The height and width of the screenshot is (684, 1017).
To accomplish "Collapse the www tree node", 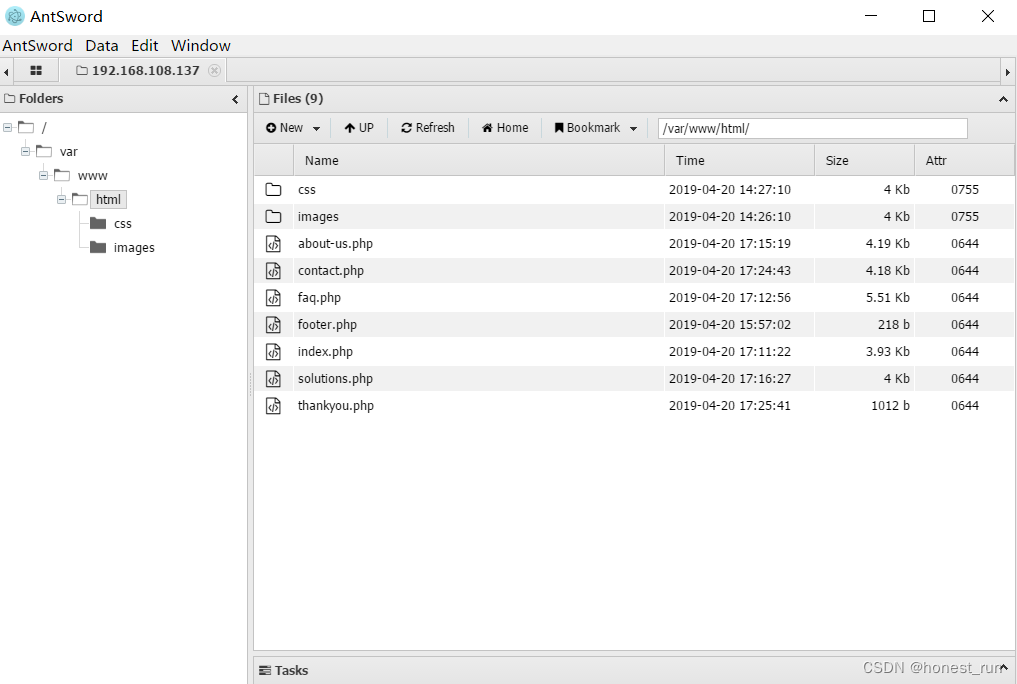I will click(x=43, y=176).
